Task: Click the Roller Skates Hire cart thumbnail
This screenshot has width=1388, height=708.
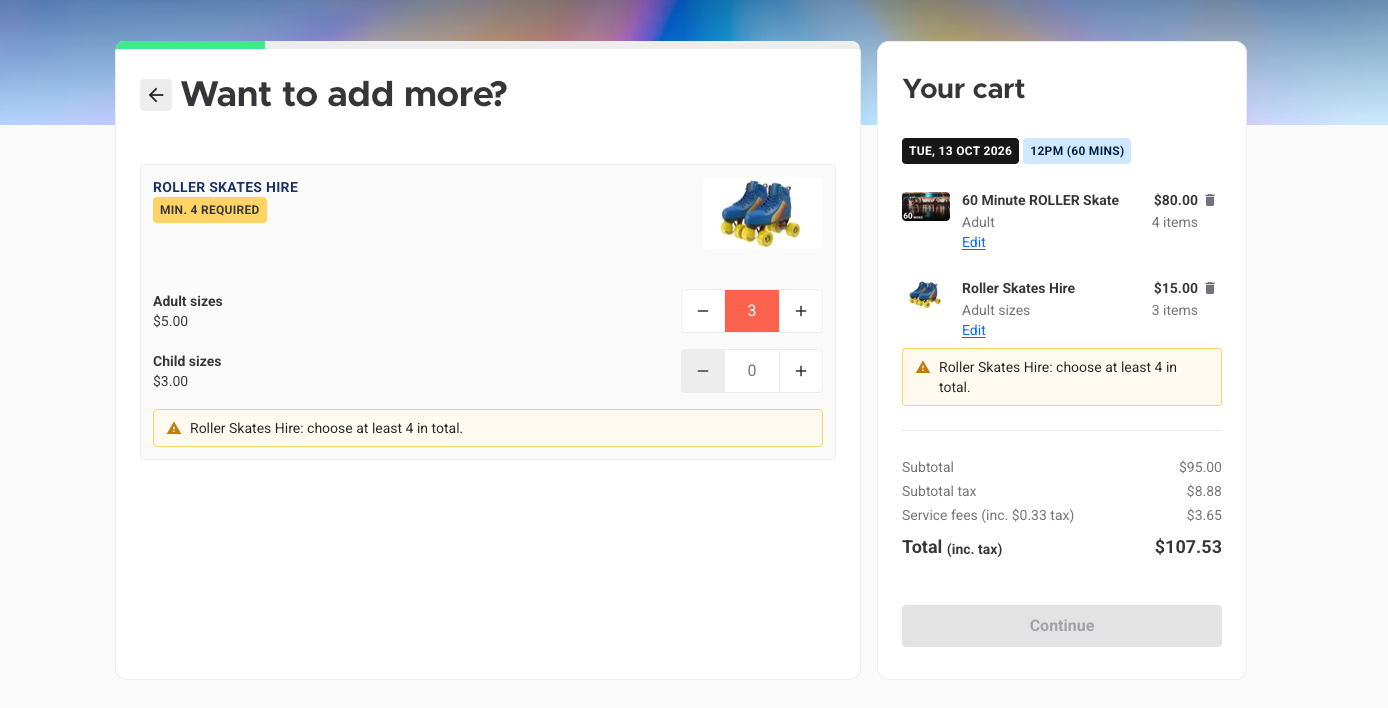Action: (926, 295)
